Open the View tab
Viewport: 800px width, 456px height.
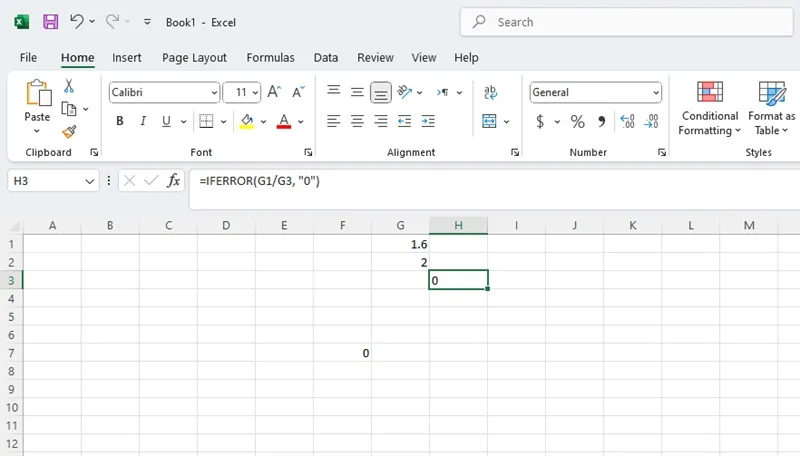tap(423, 58)
